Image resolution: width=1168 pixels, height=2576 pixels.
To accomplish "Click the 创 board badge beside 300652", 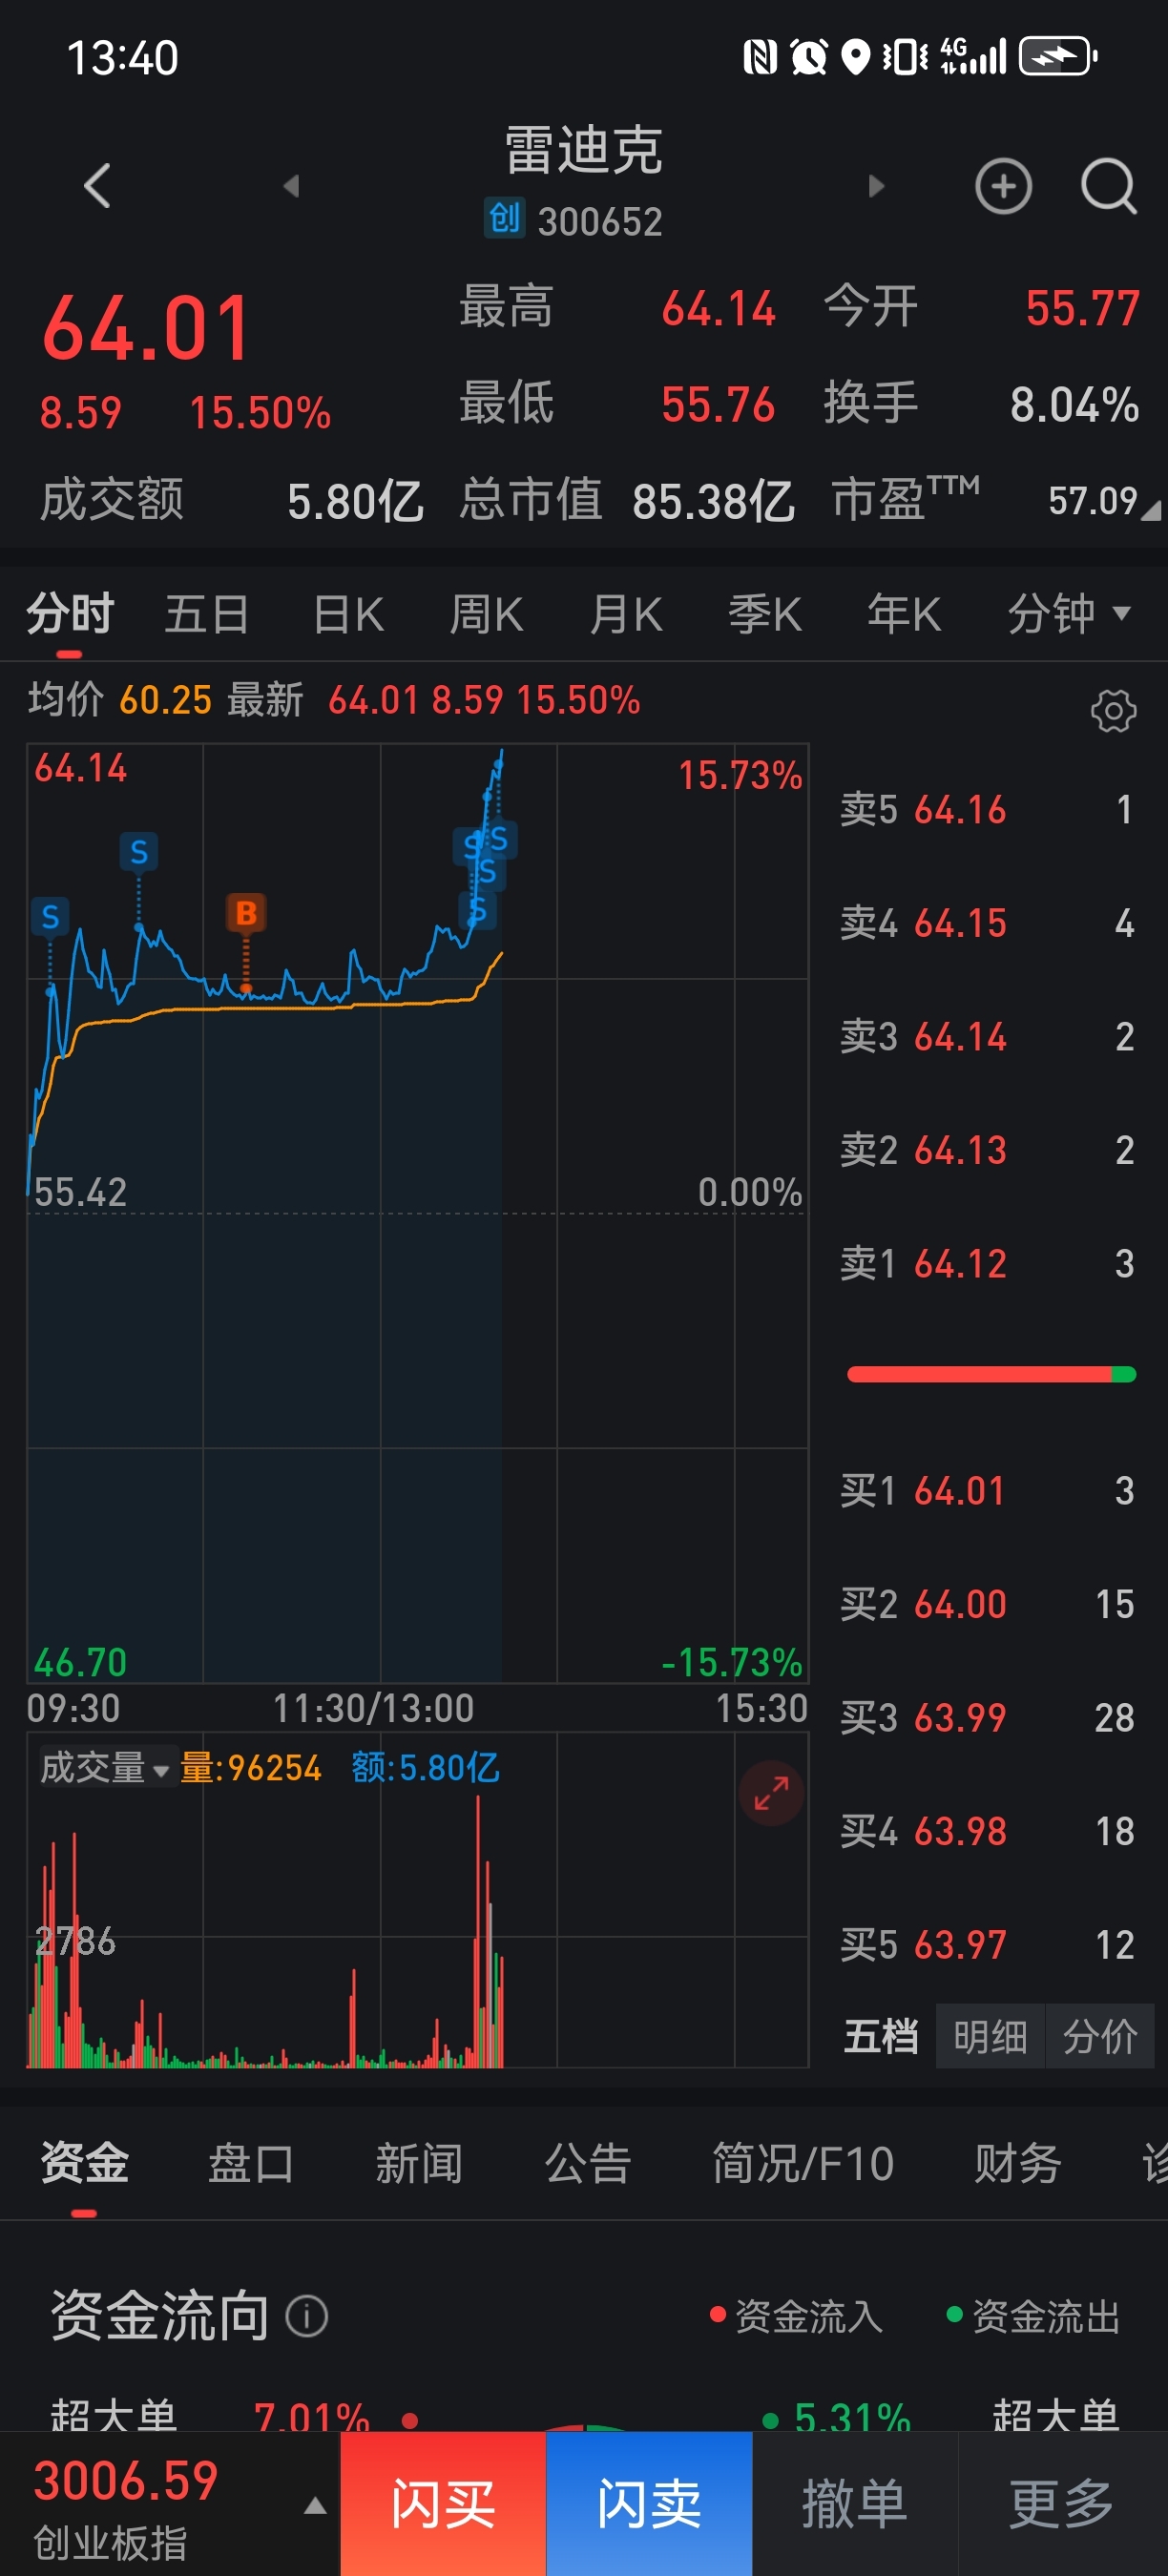I will point(505,218).
